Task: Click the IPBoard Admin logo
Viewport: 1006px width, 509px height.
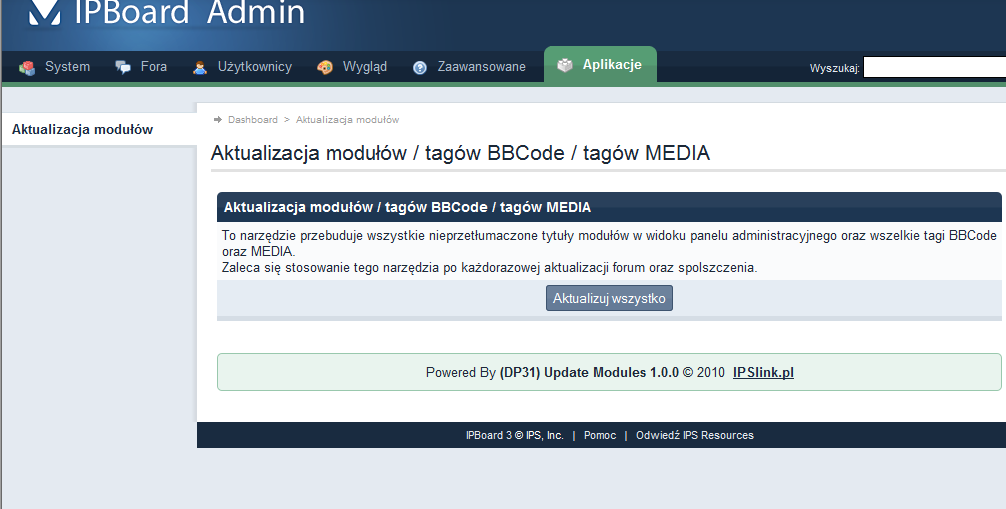Action: coord(167,13)
